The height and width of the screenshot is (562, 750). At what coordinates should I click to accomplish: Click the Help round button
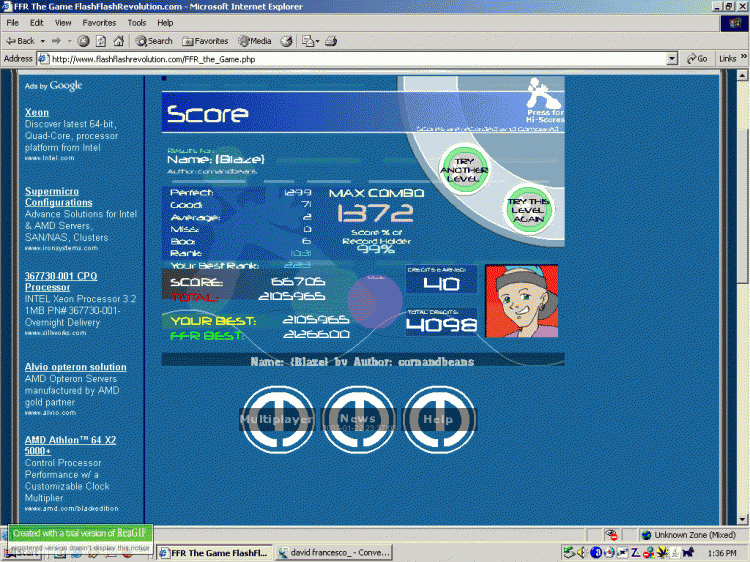[438, 419]
